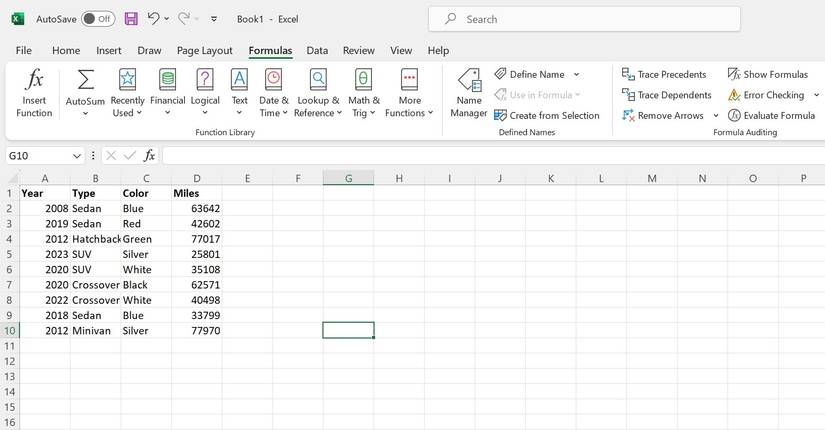
Task: Click the Error Checking warning icon
Action: tap(734, 95)
